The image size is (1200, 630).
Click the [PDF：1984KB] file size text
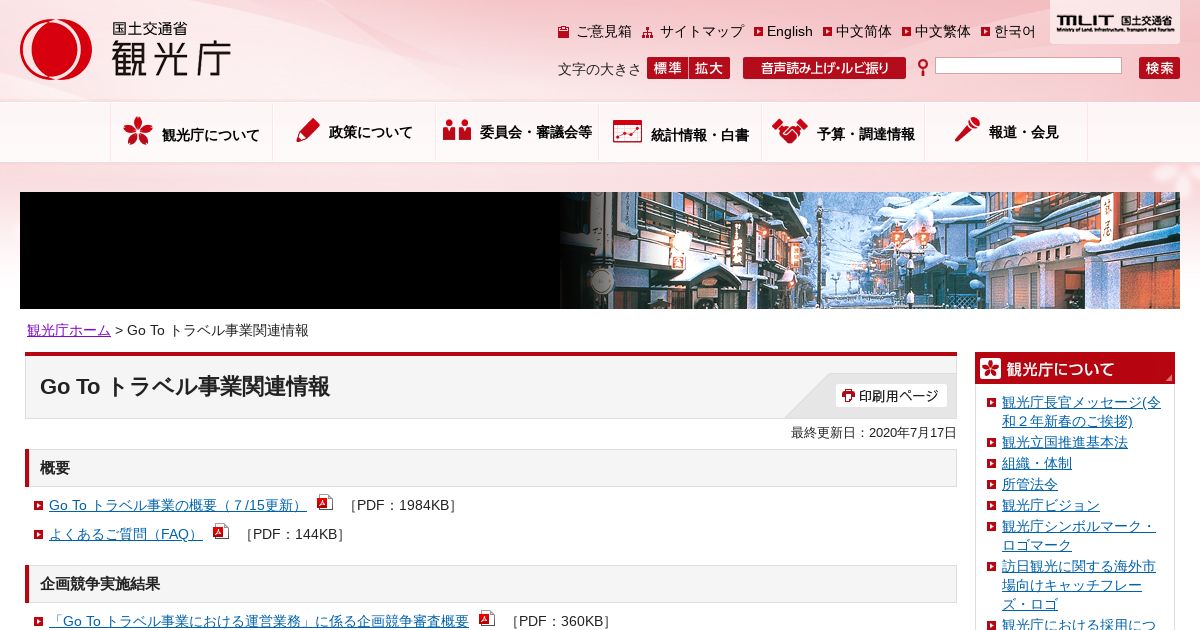point(403,505)
